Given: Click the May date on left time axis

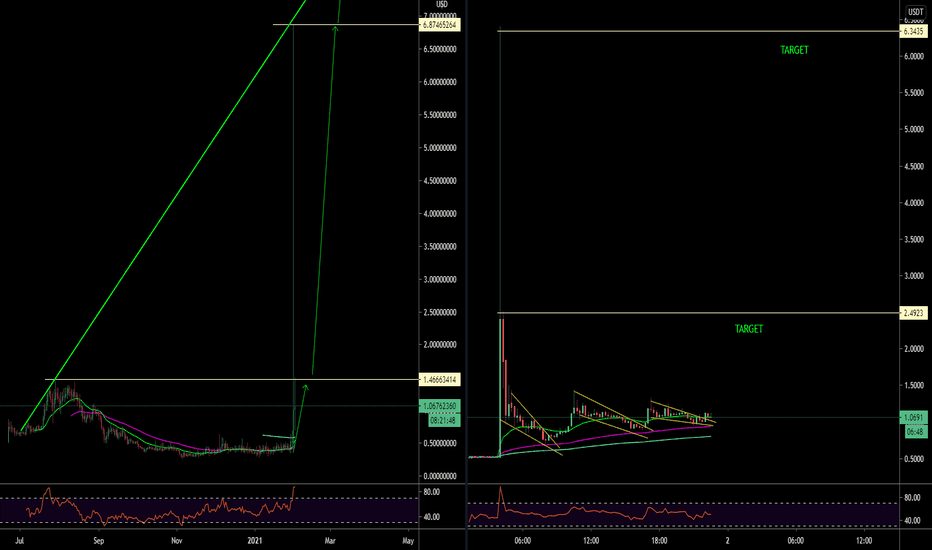Looking at the screenshot, I should 408,540.
